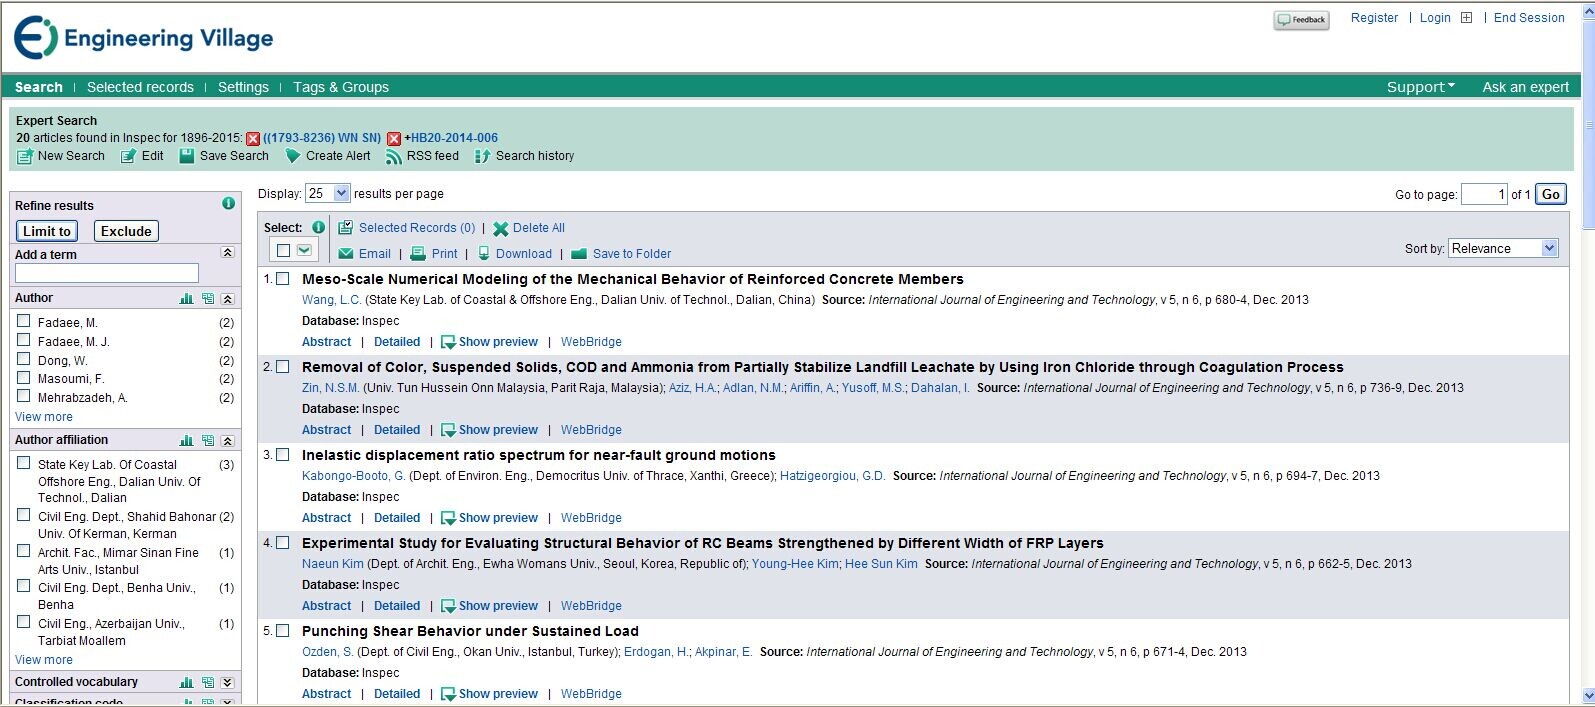Tick the select-all results checkbox
This screenshot has height=707, width=1595.
click(283, 250)
